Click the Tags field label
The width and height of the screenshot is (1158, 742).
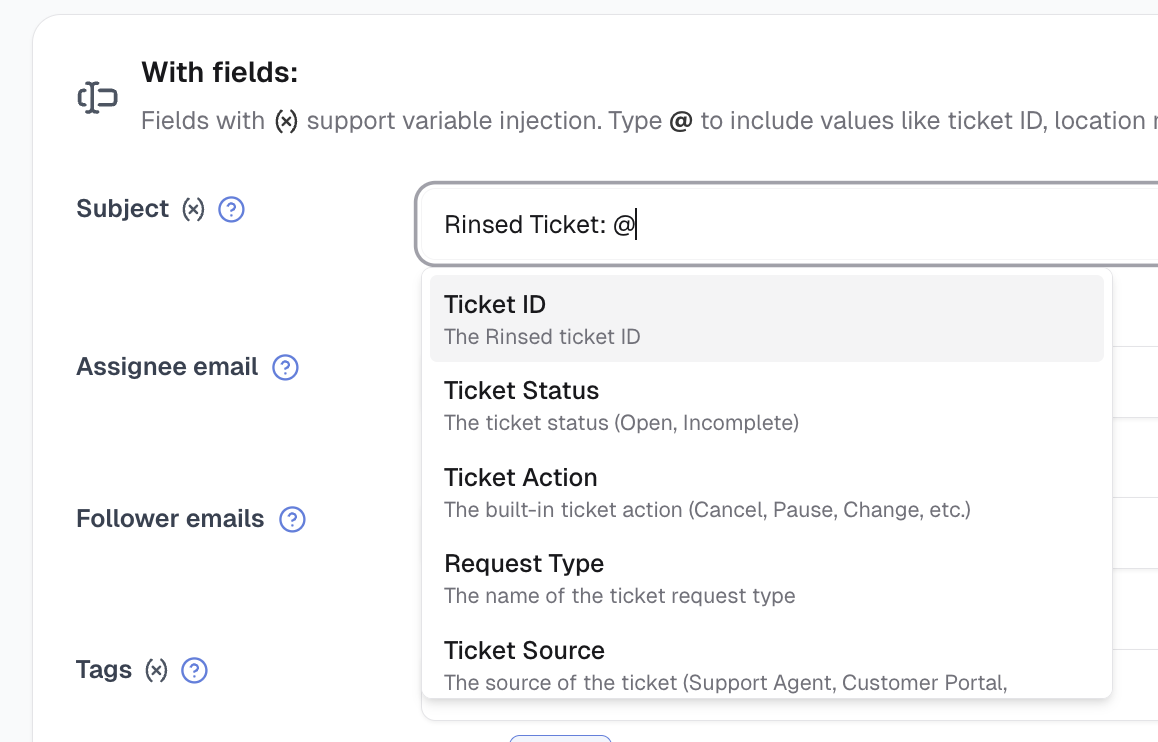pyautogui.click(x=104, y=670)
